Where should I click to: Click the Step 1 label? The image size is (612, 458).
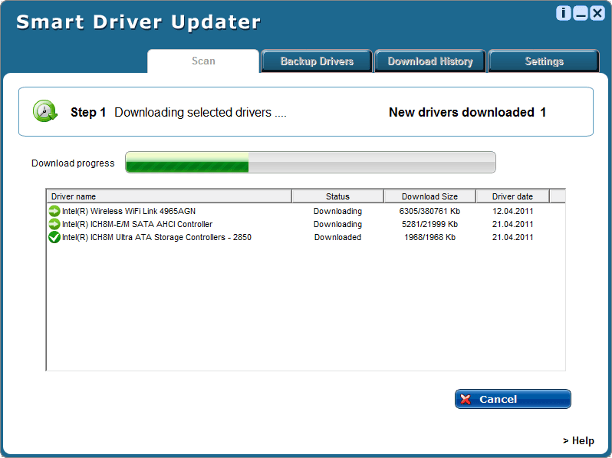(88, 112)
